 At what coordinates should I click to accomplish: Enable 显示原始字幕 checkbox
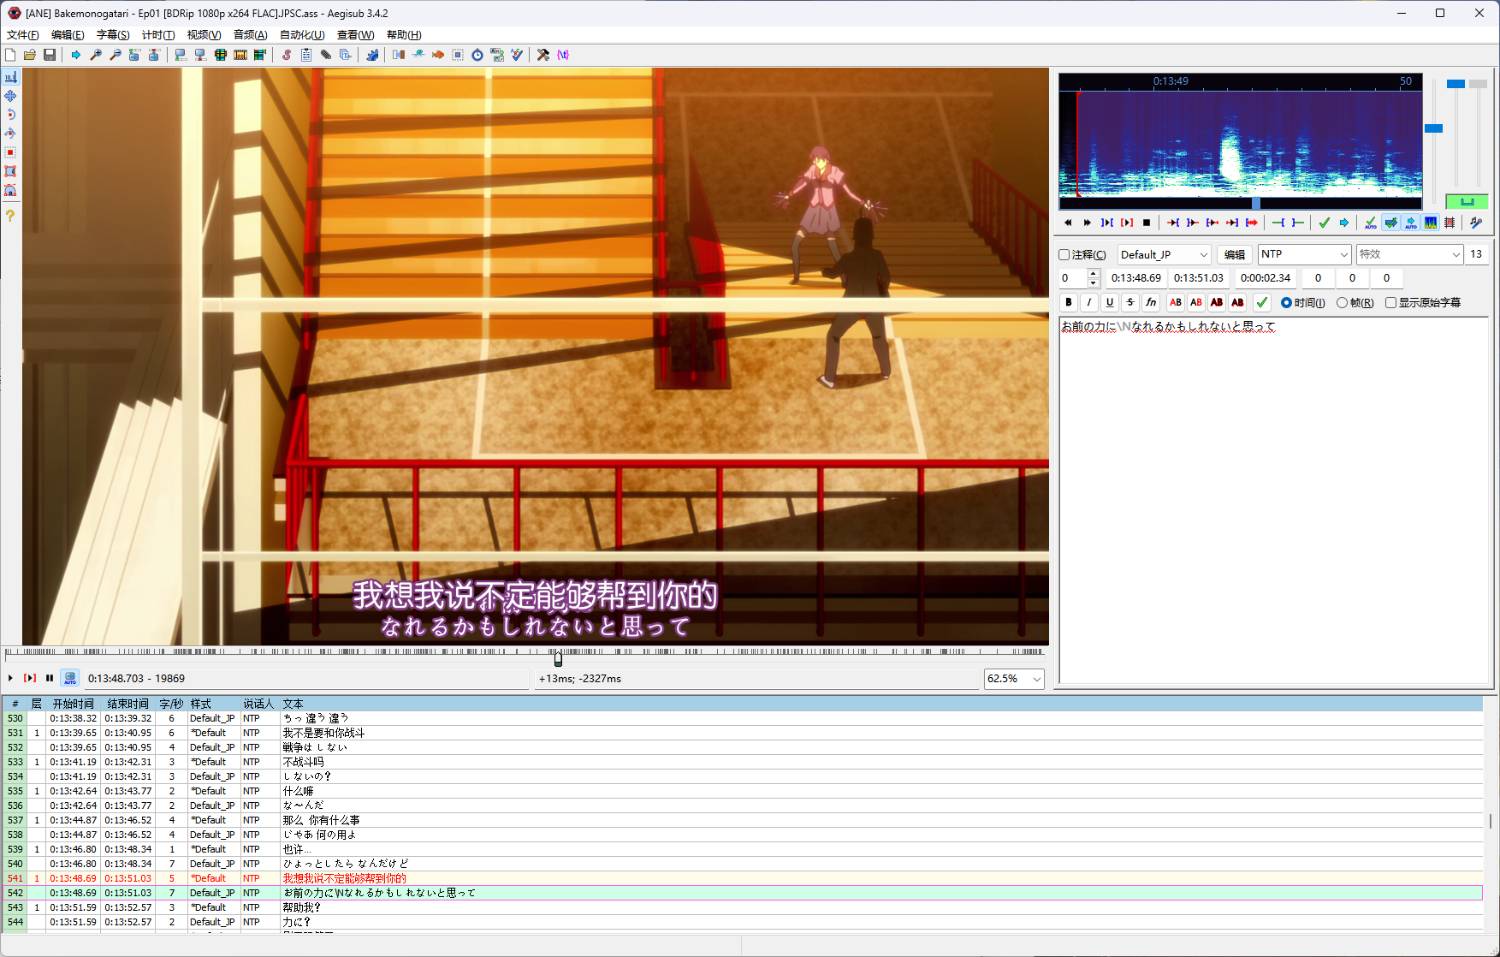pyautogui.click(x=1390, y=303)
